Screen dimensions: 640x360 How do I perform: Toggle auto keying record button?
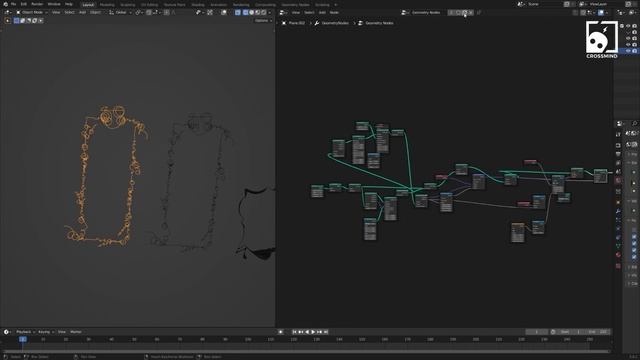point(280,332)
